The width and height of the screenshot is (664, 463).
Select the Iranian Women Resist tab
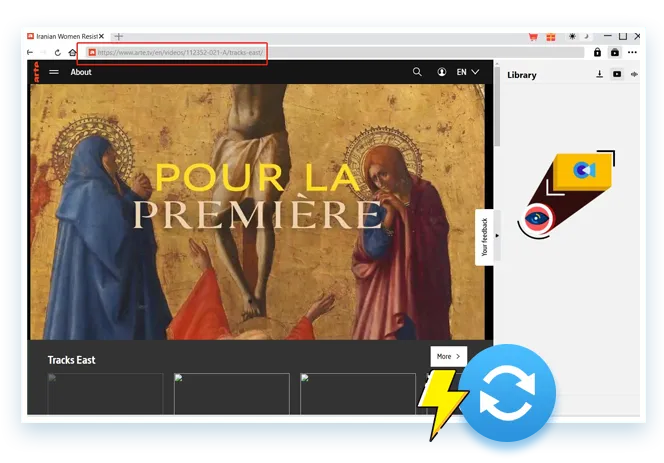click(x=66, y=36)
